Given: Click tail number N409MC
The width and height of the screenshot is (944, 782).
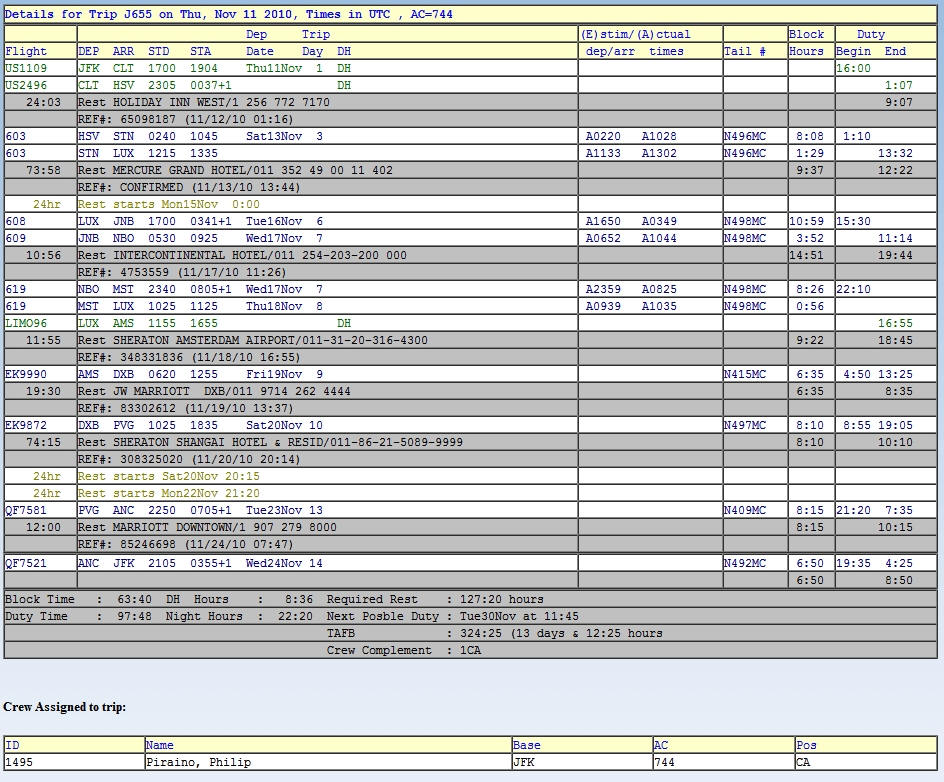Looking at the screenshot, I should pyautogui.click(x=745, y=511).
